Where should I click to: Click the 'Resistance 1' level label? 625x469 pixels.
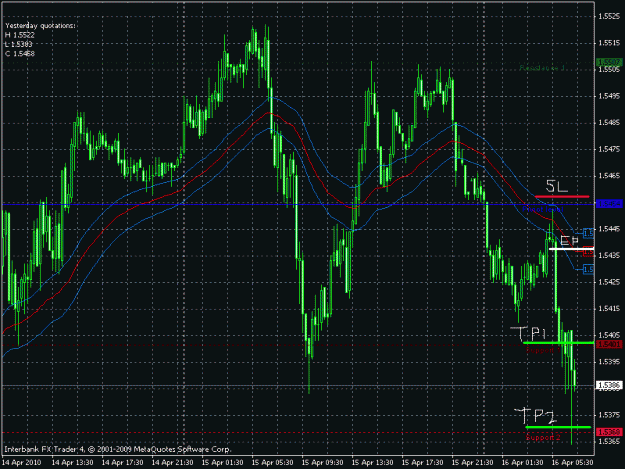[x=542, y=69]
